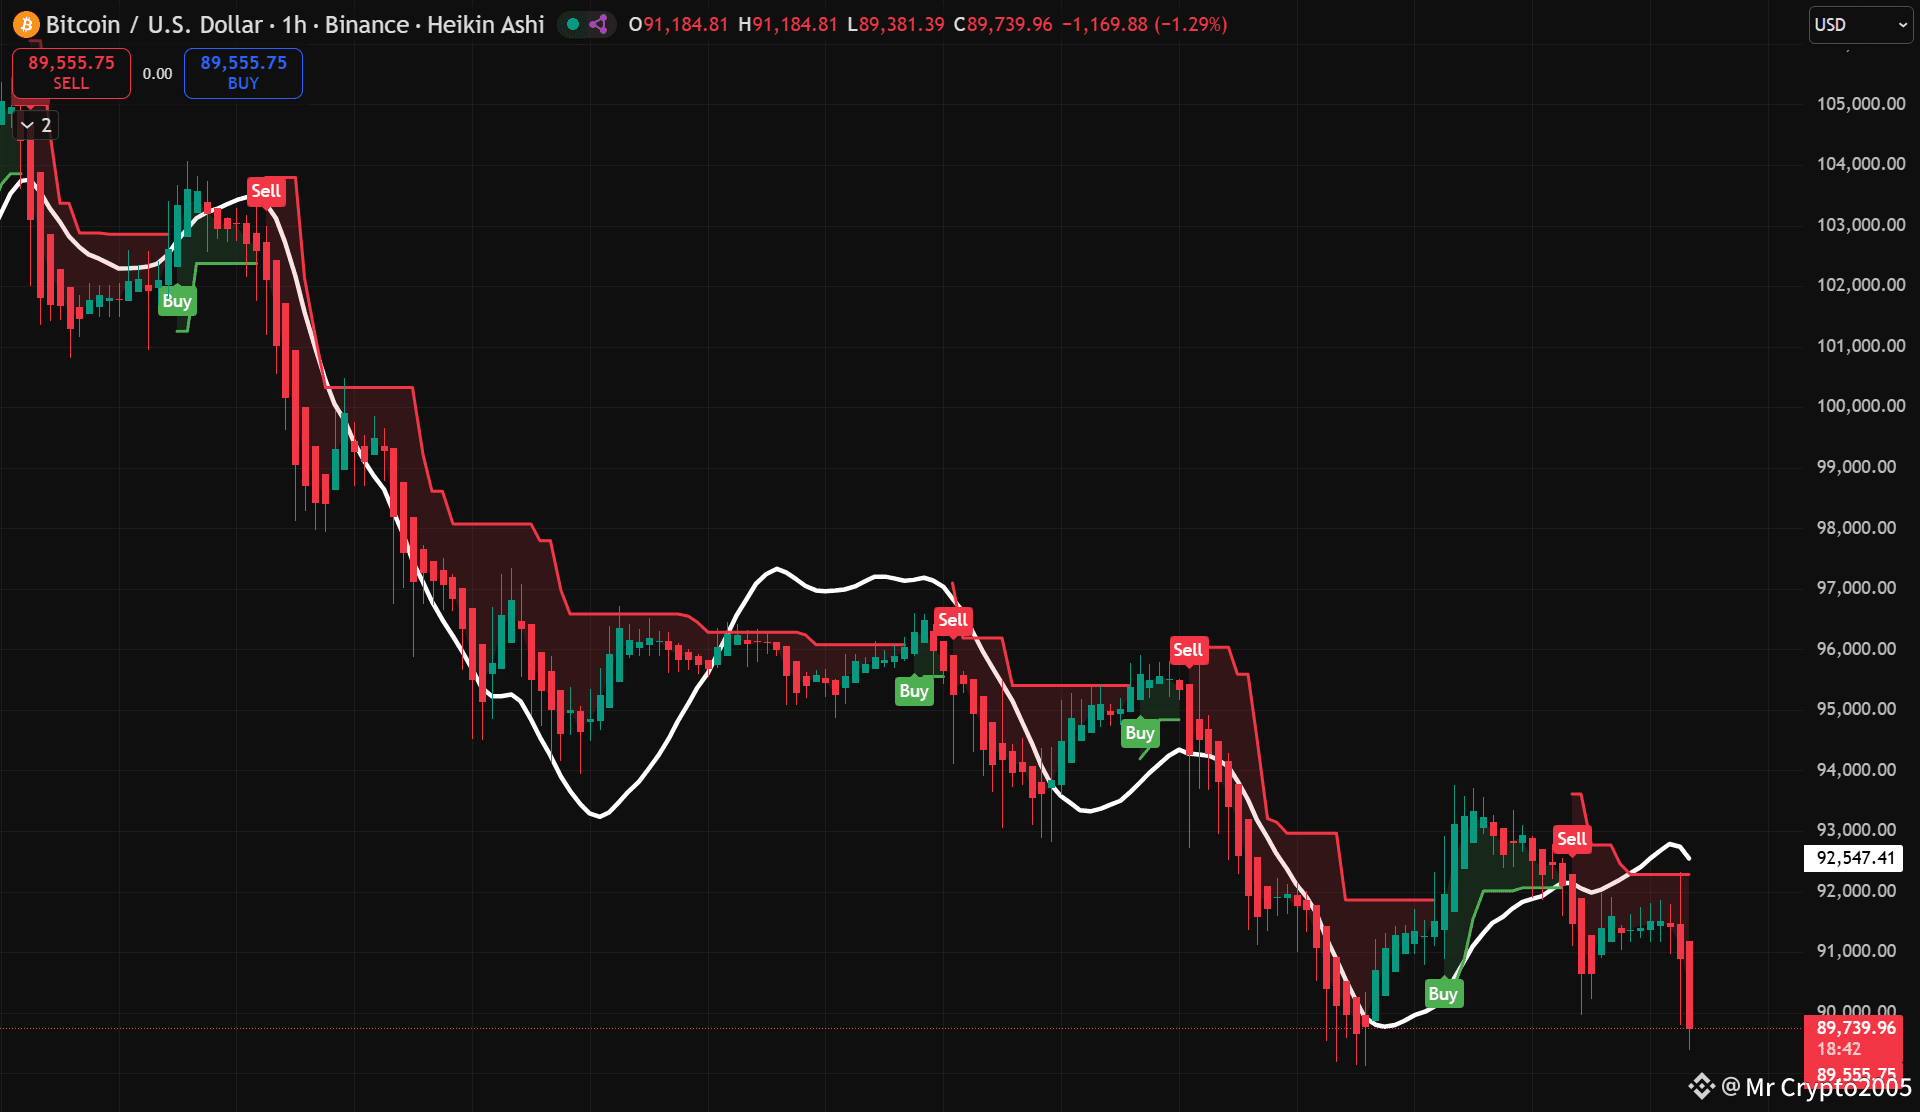Click the white 92,547.41 price axis label

(x=1855, y=858)
